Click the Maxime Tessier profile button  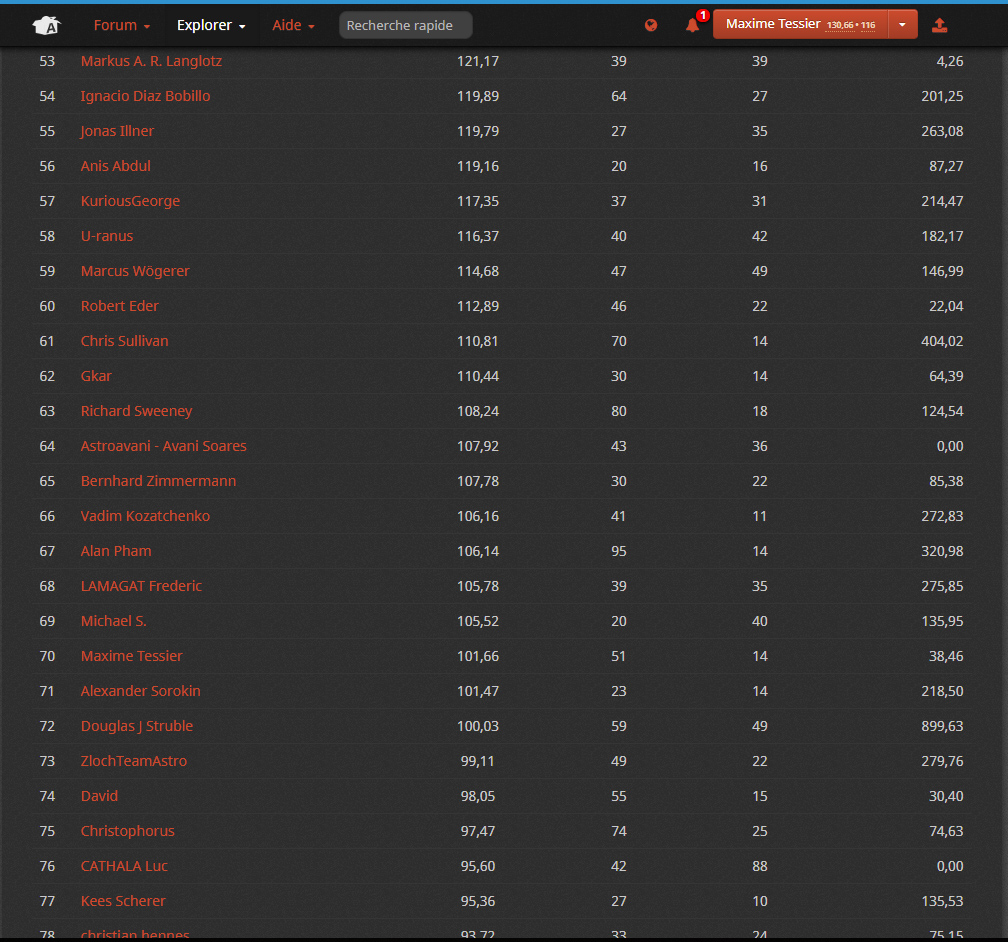(800, 24)
